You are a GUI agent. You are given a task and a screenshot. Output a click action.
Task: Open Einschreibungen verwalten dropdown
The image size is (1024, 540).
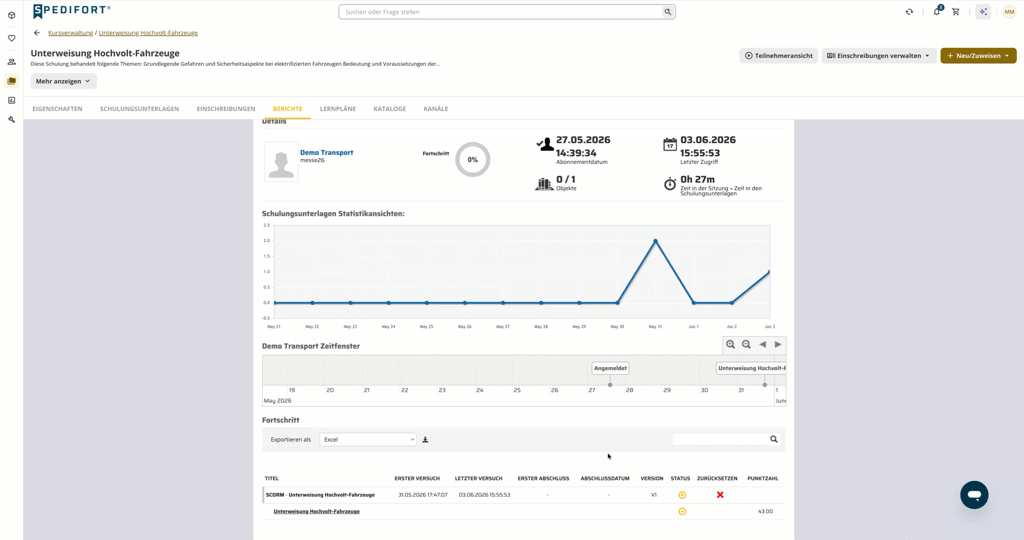click(x=878, y=56)
